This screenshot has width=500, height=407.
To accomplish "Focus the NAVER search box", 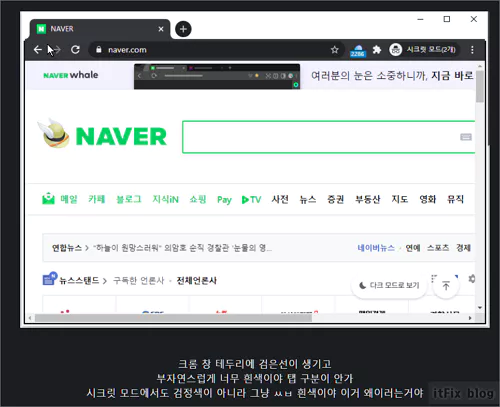I will [x=328, y=137].
